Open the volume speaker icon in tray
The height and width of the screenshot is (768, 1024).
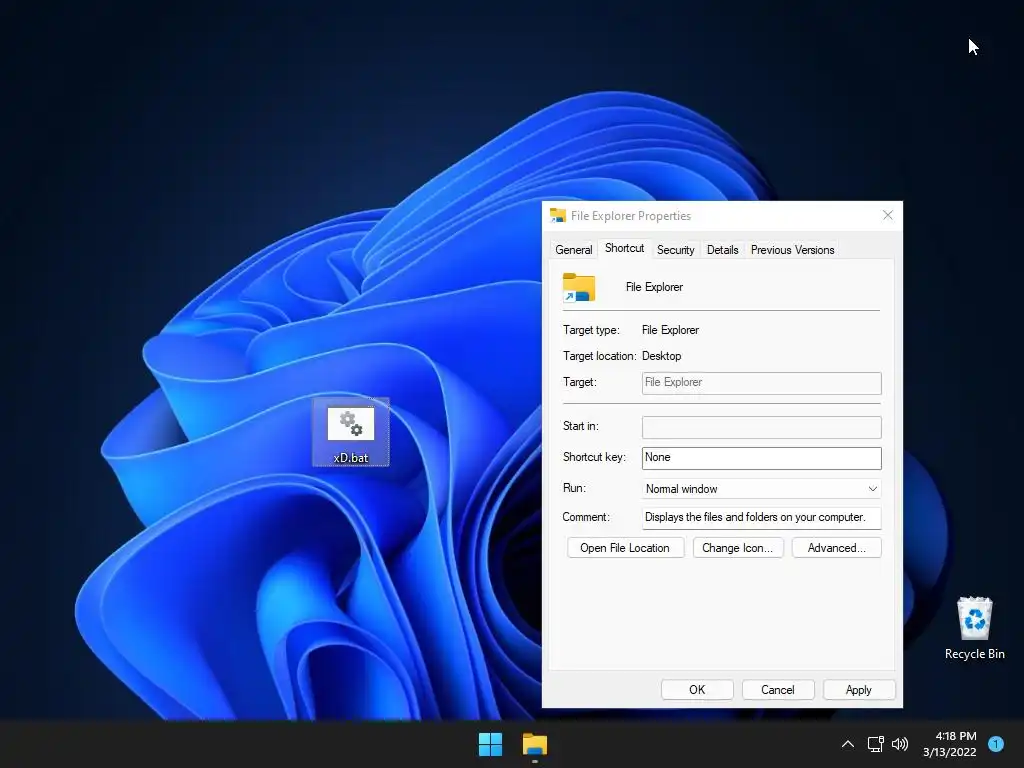point(900,744)
